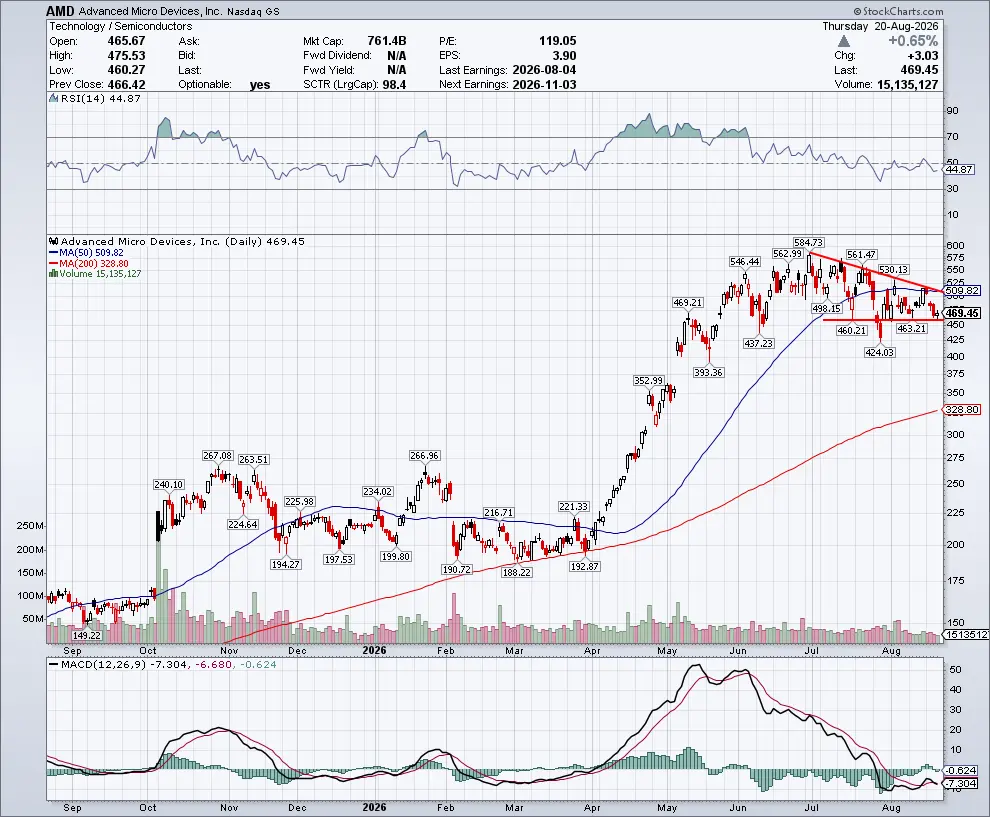Screen dimensions: 990x817
Task: Click the candlestick icon beside Advanced Micro Devices (Daily)
Action: click(x=54, y=241)
